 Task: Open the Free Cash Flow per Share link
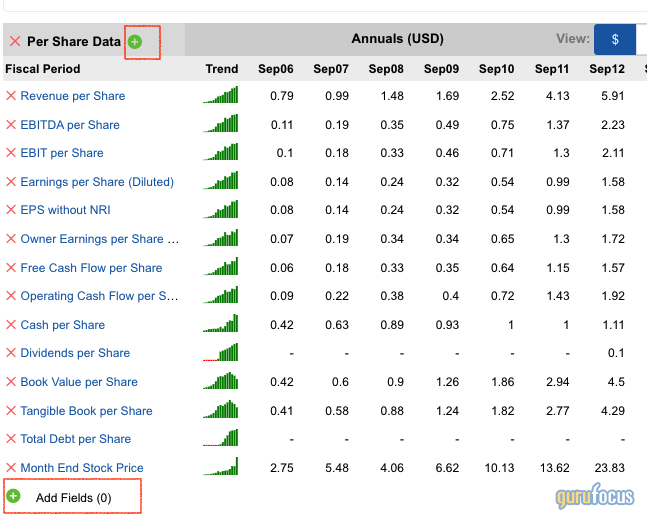pos(91,267)
